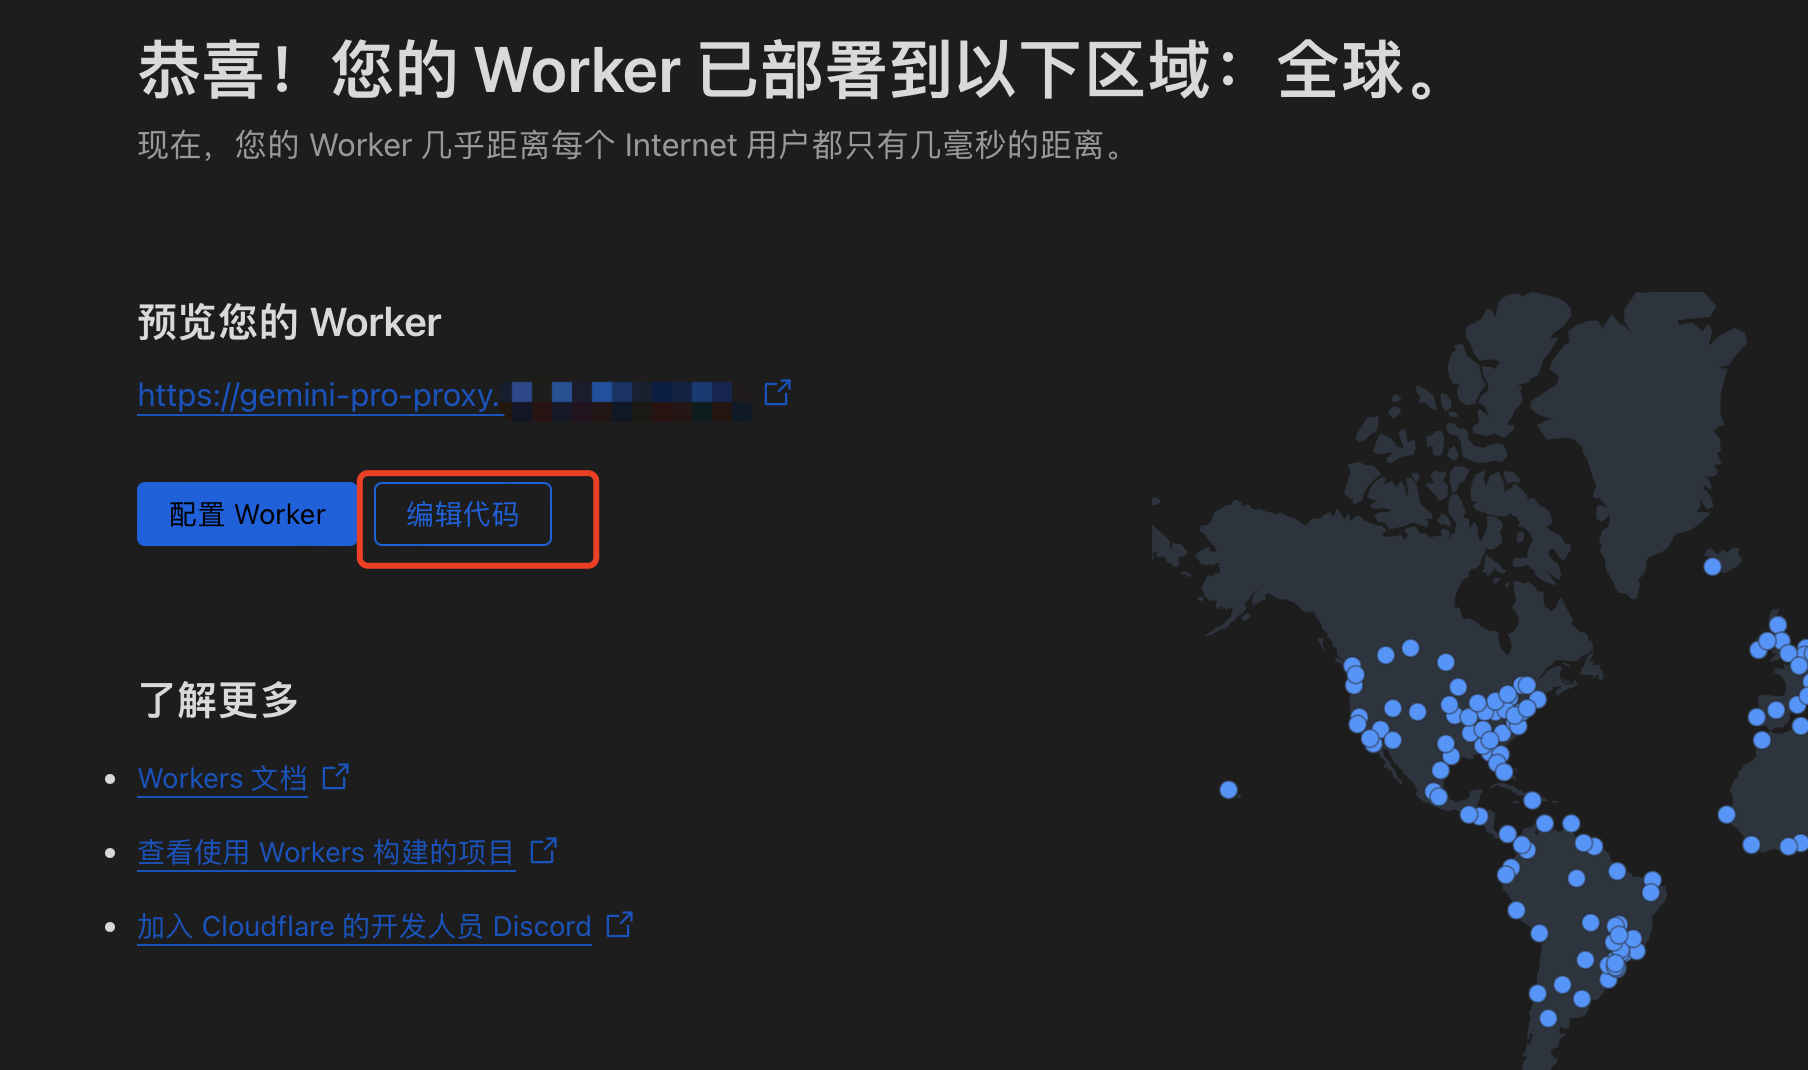This screenshot has height=1070, width=1808.
Task: Click the 预览您的 Worker heading
Action: click(289, 323)
